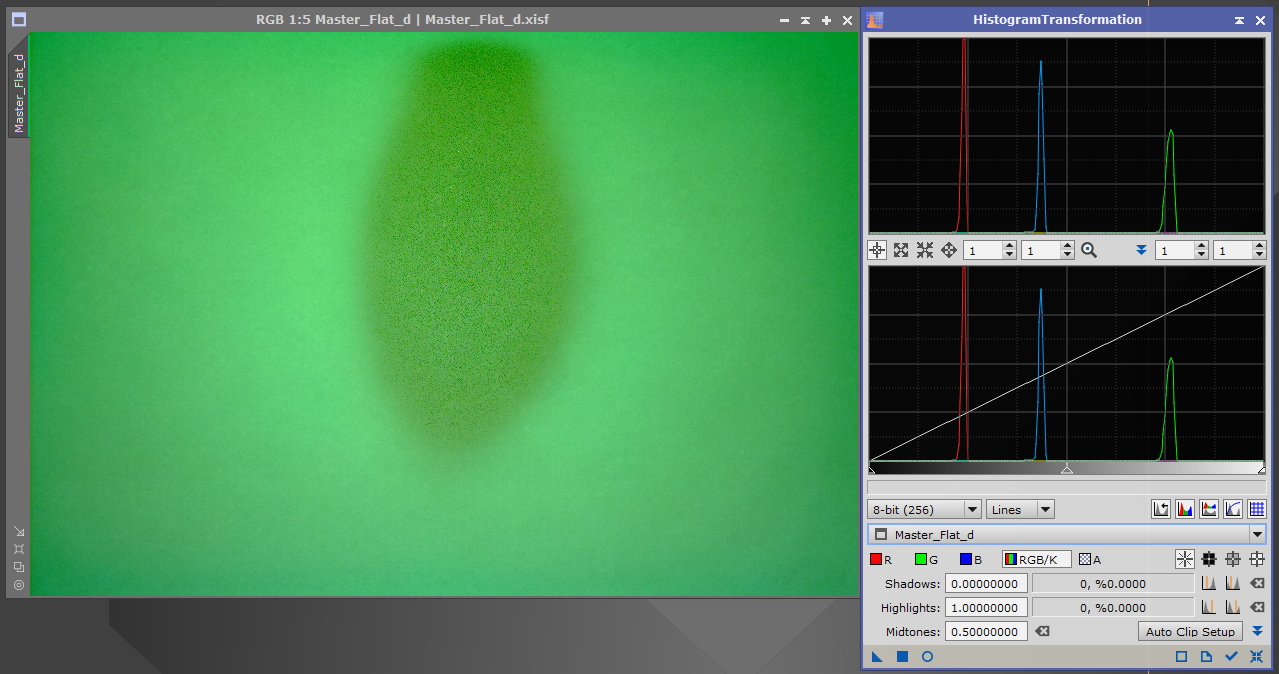Click the Shadows value input field
The image size is (1279, 674).
[x=986, y=584]
